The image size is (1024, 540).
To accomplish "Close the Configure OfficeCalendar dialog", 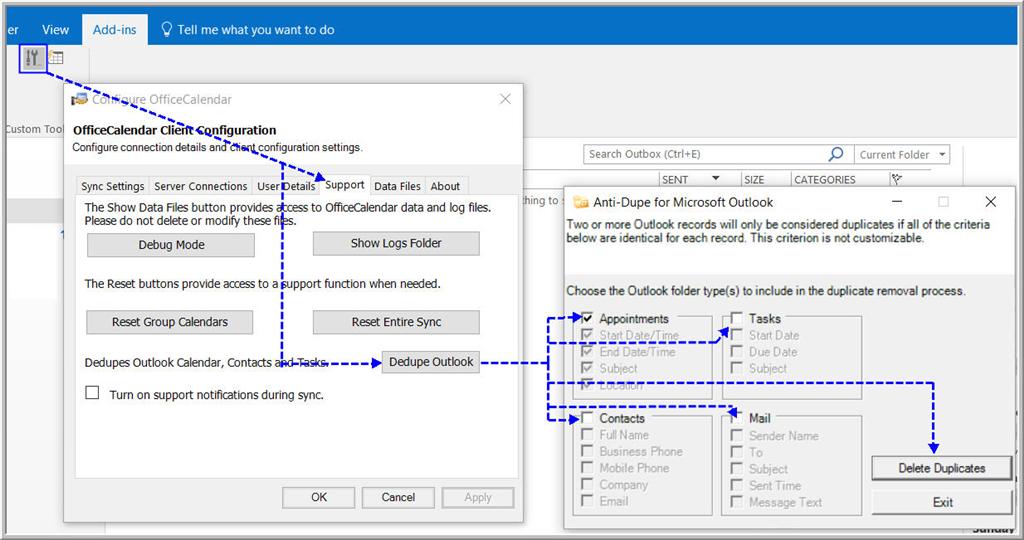I will click(x=505, y=99).
